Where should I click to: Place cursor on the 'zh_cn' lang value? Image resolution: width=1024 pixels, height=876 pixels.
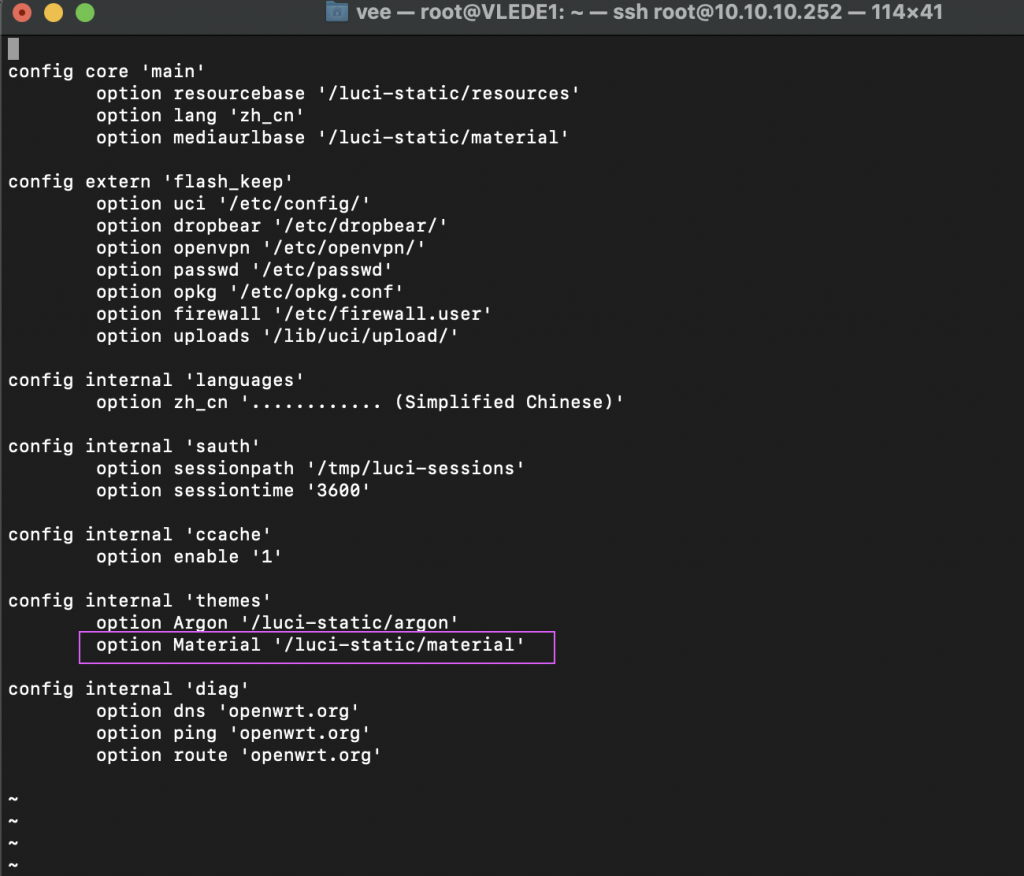coord(266,116)
